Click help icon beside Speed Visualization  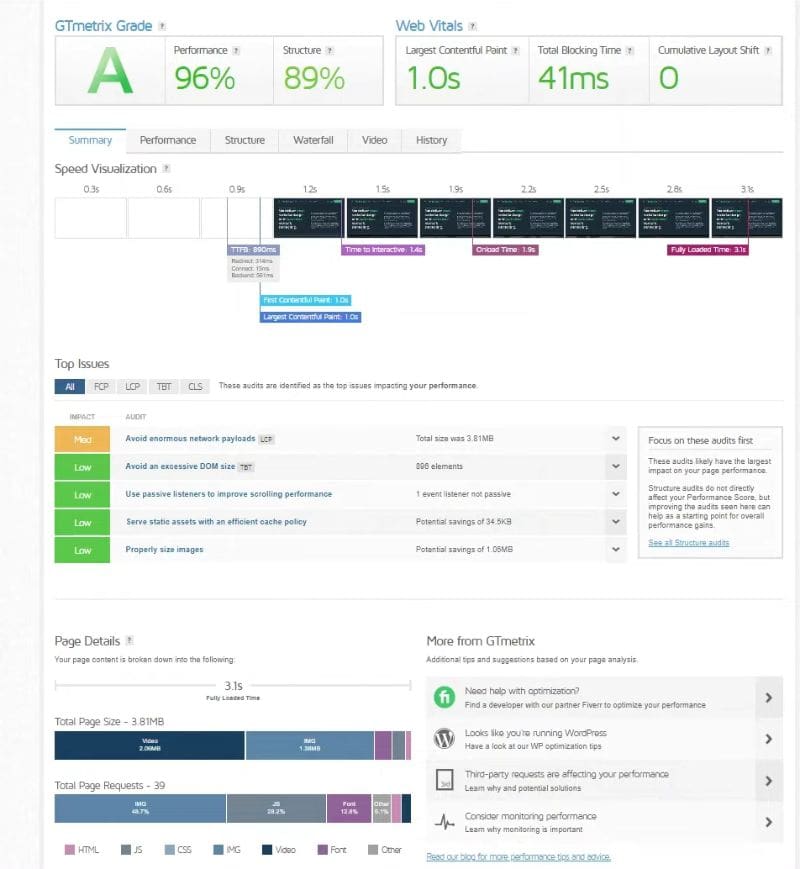[166, 168]
